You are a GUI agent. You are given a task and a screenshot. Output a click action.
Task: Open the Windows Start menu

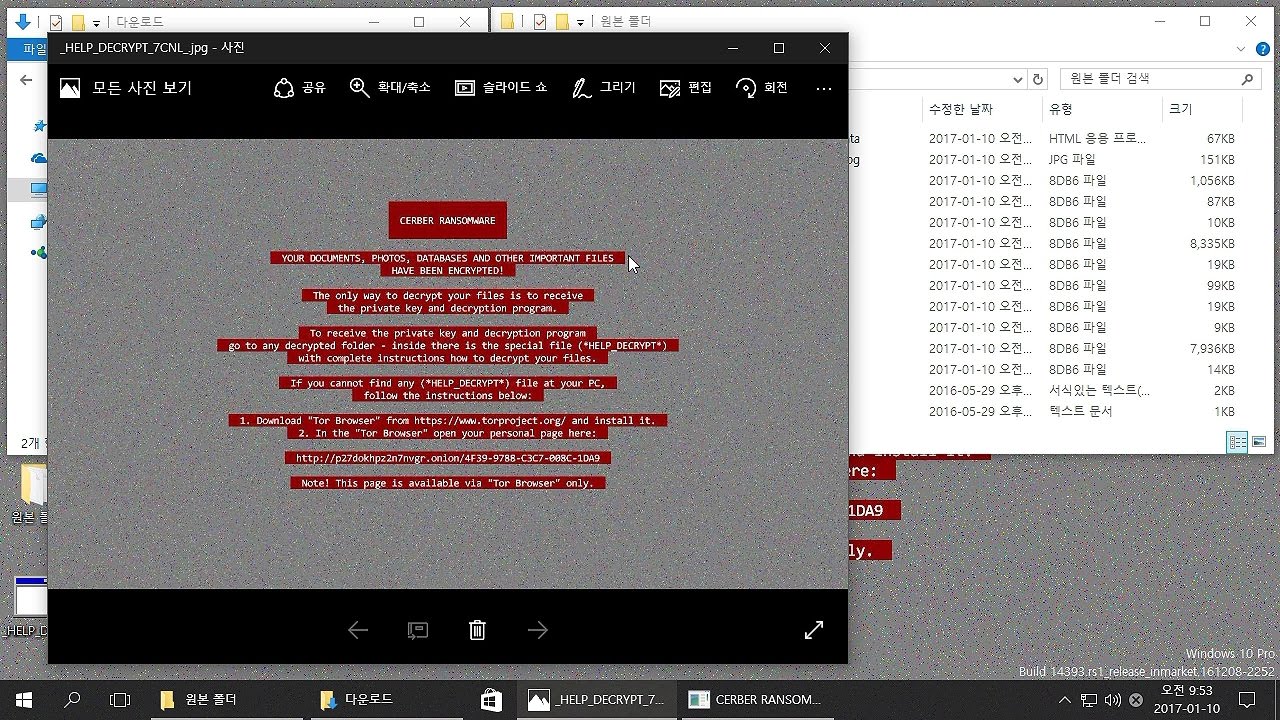(x=24, y=700)
